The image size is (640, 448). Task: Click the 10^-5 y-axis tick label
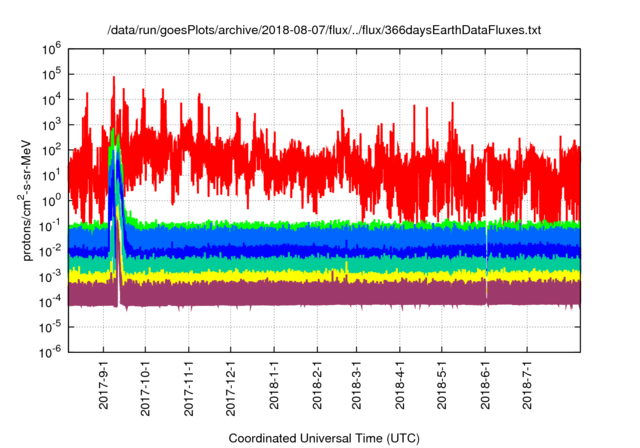(x=50, y=327)
